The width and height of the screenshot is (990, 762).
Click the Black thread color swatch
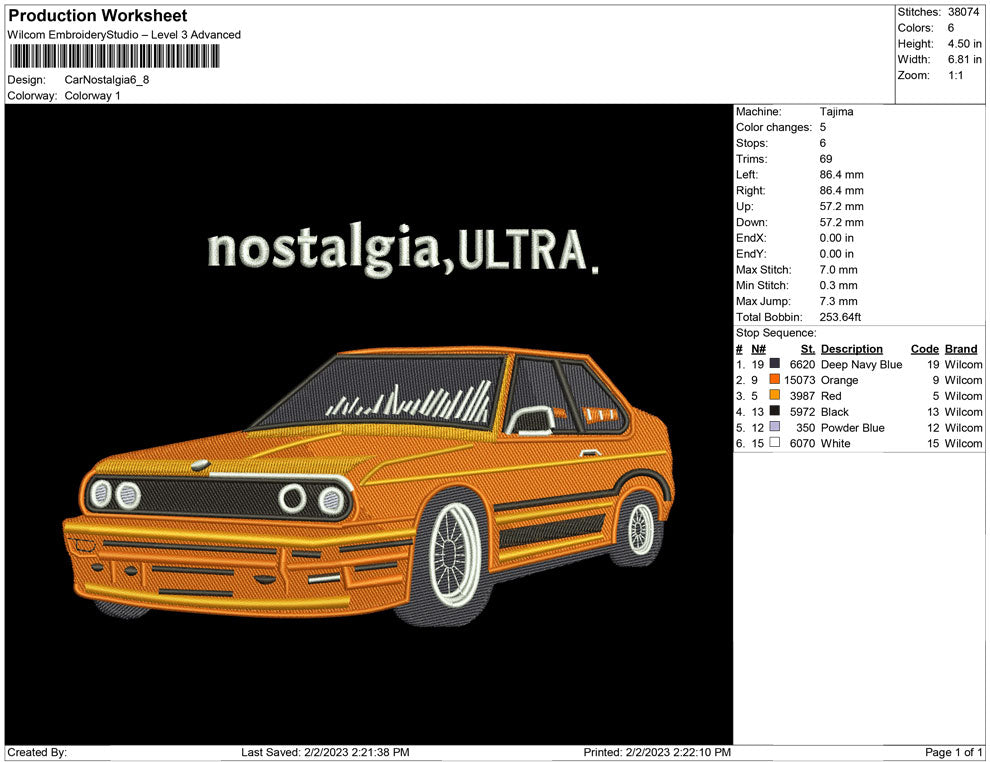click(775, 412)
